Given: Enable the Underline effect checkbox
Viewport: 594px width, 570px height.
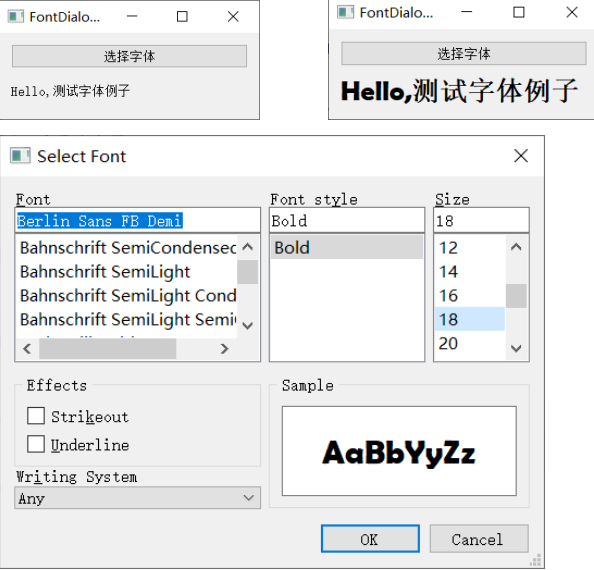Looking at the screenshot, I should tap(36, 444).
